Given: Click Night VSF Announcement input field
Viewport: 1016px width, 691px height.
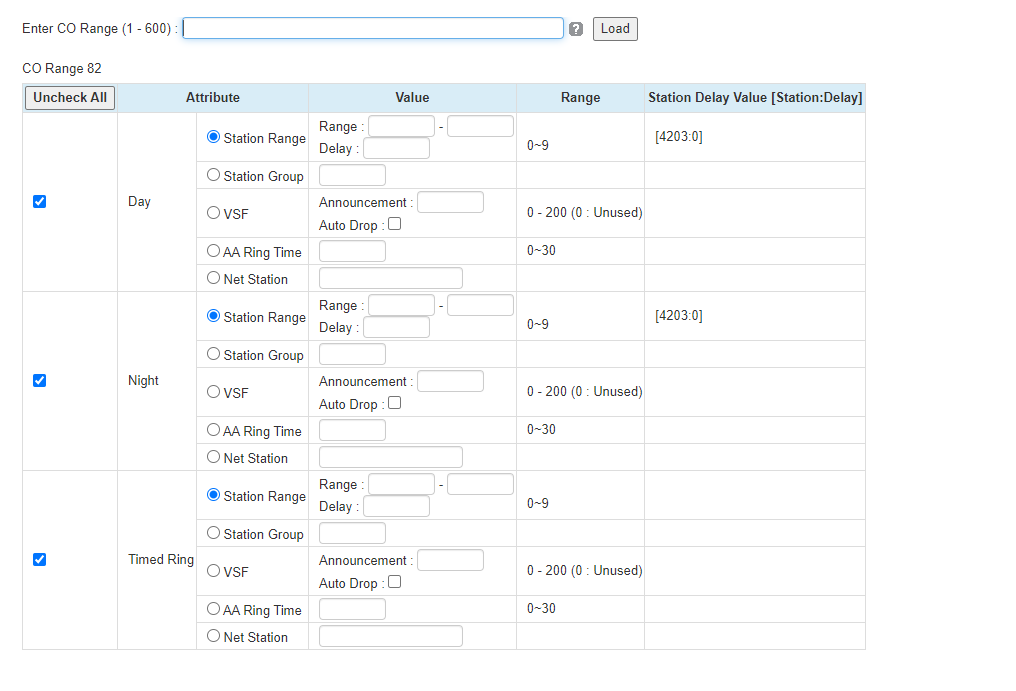Looking at the screenshot, I should [450, 382].
